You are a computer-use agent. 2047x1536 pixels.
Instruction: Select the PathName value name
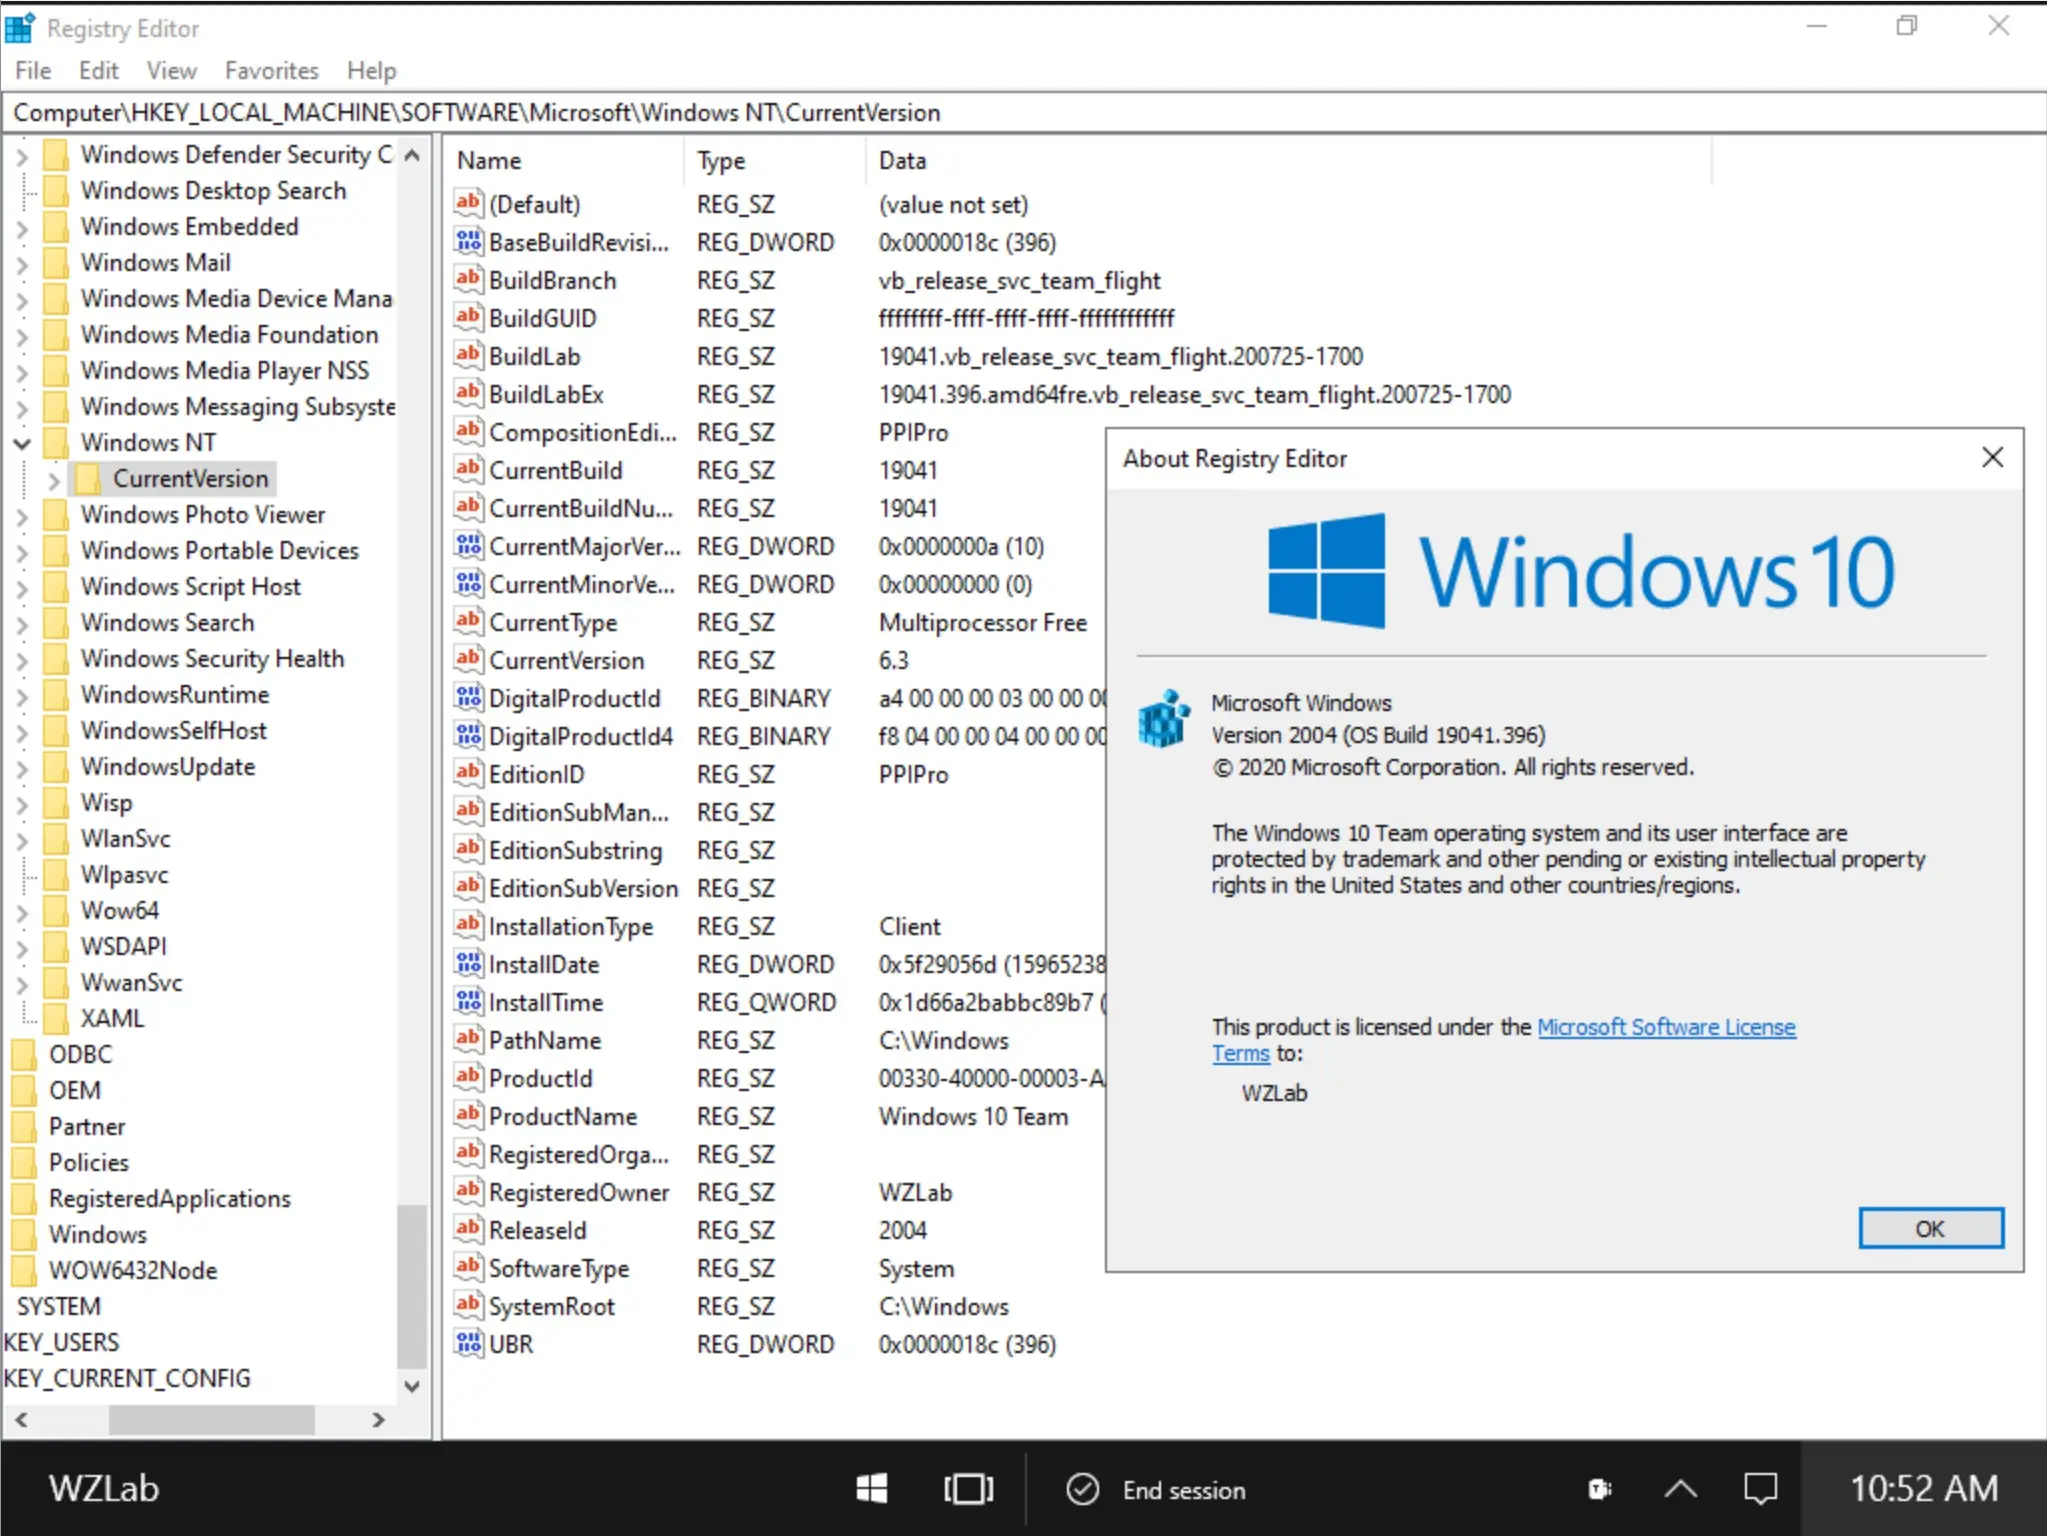pyautogui.click(x=545, y=1040)
